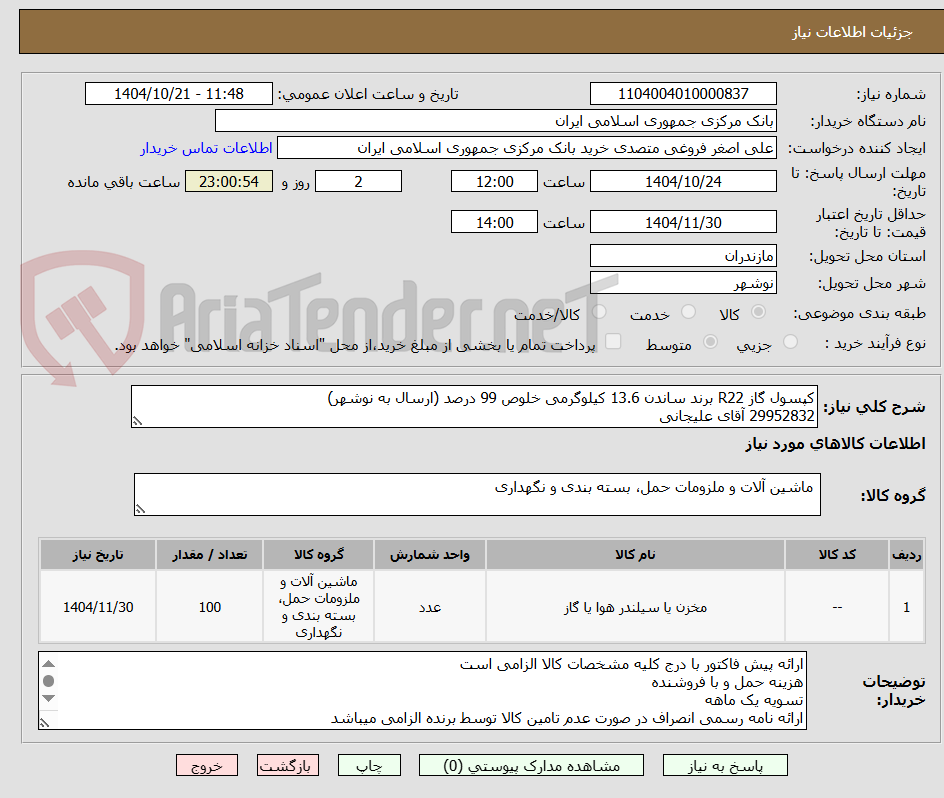This screenshot has width=944, height=798.
Task: Click the تاریخ نیاز column header
Action: (x=98, y=555)
